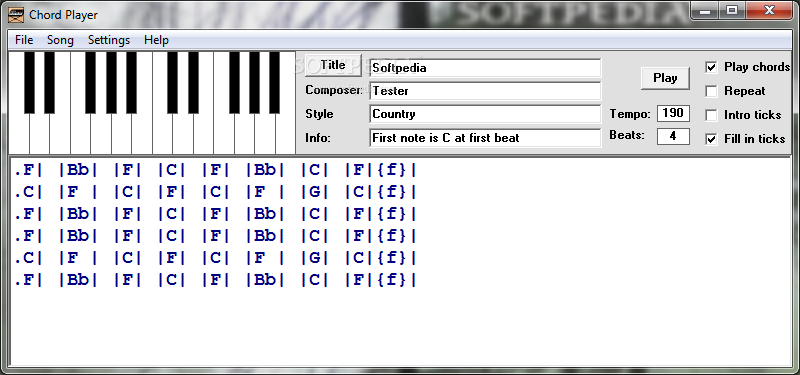This screenshot has height=375, width=800.
Task: Click the Title button
Action: click(333, 65)
